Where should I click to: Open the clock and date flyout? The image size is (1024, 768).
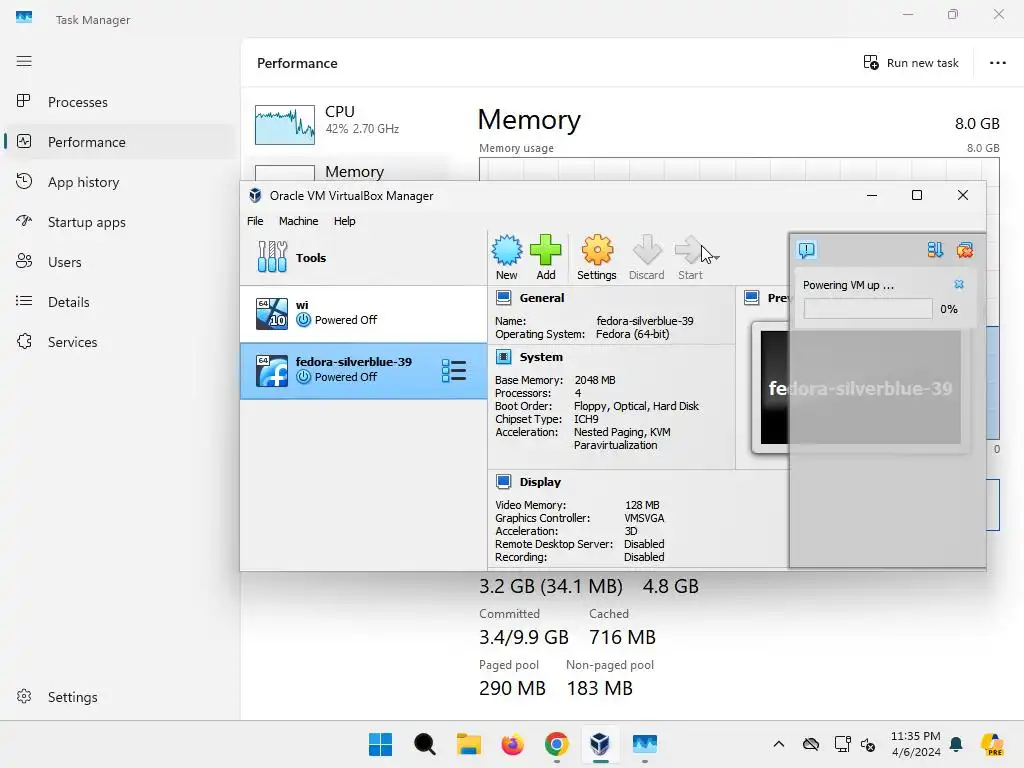[x=916, y=744]
